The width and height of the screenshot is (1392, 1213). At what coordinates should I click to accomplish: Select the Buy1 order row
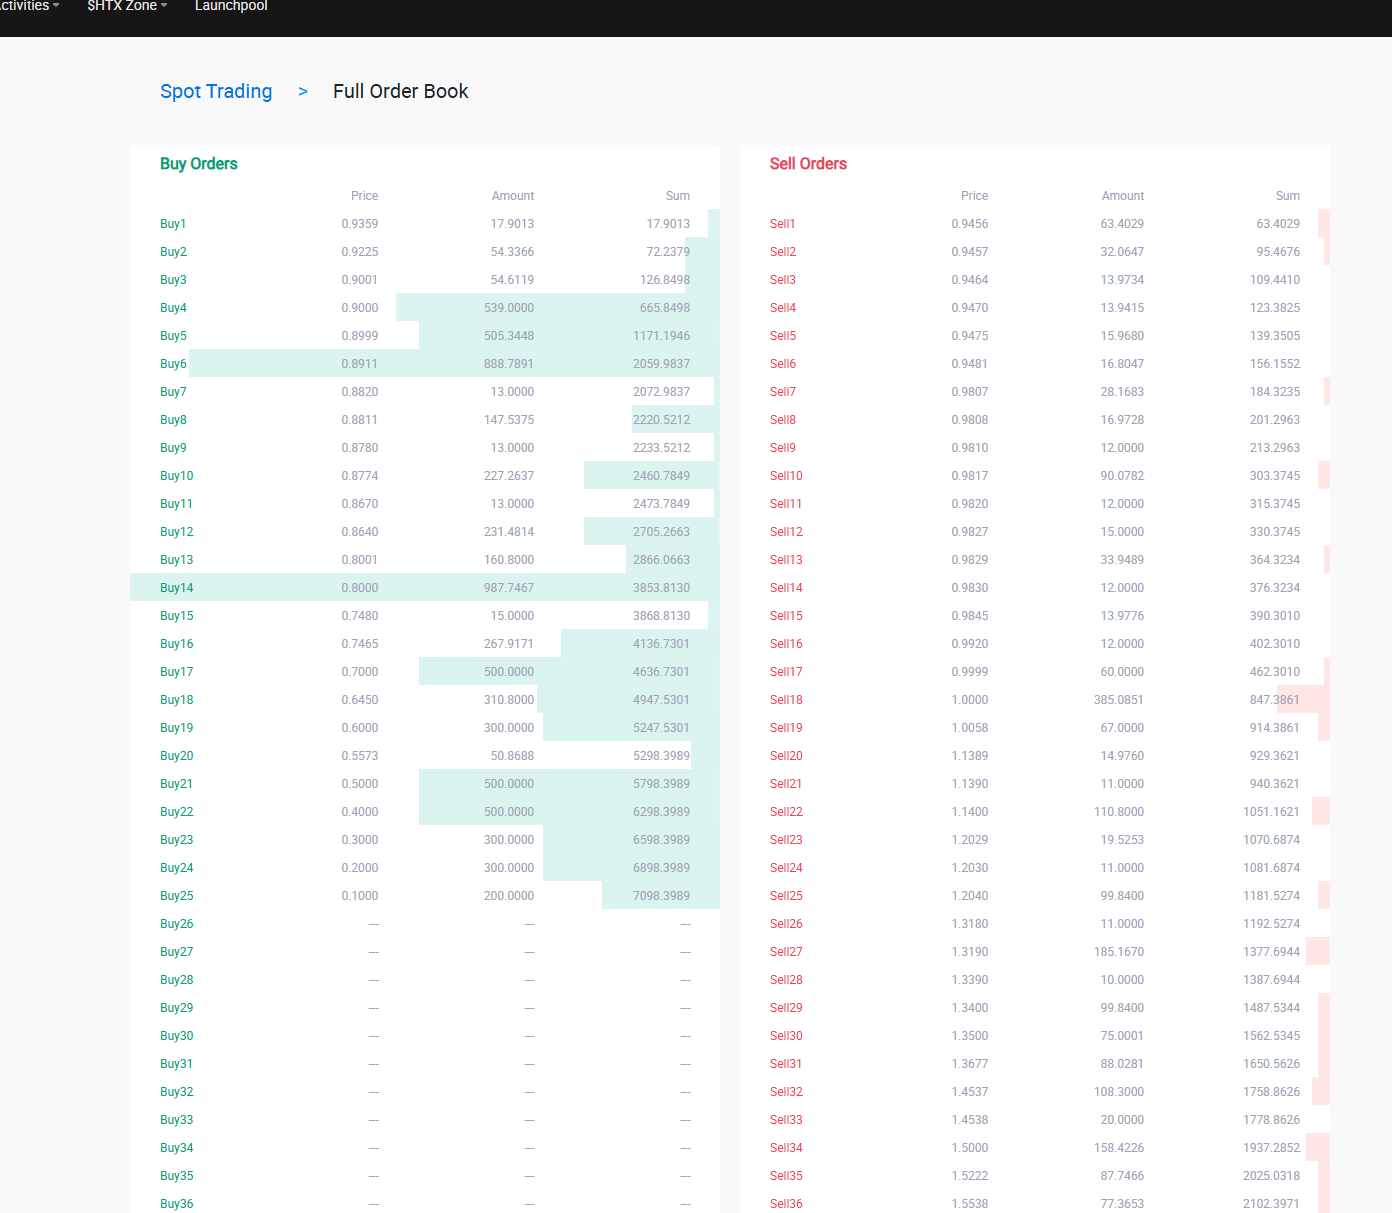[x=425, y=224]
